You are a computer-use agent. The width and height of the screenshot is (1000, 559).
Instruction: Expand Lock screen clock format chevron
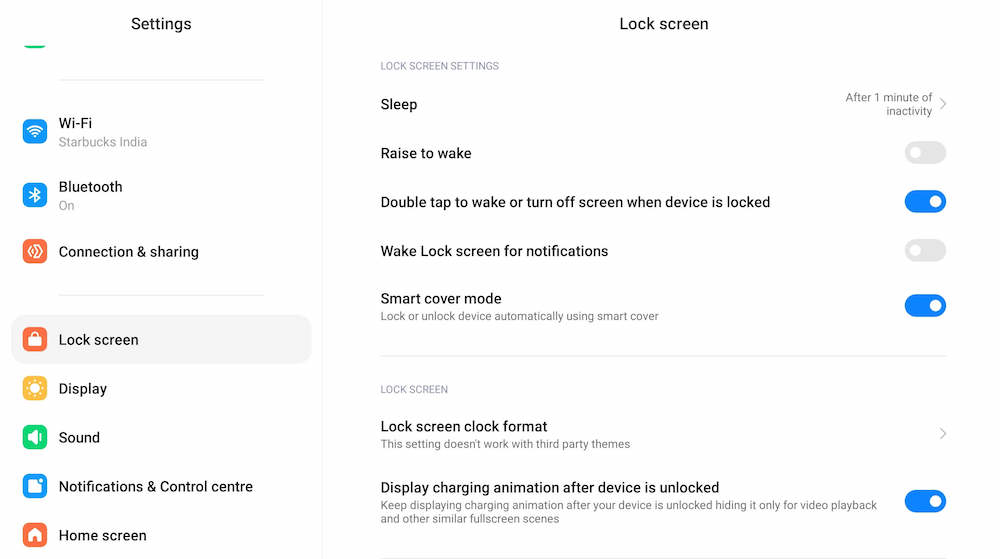(x=943, y=433)
